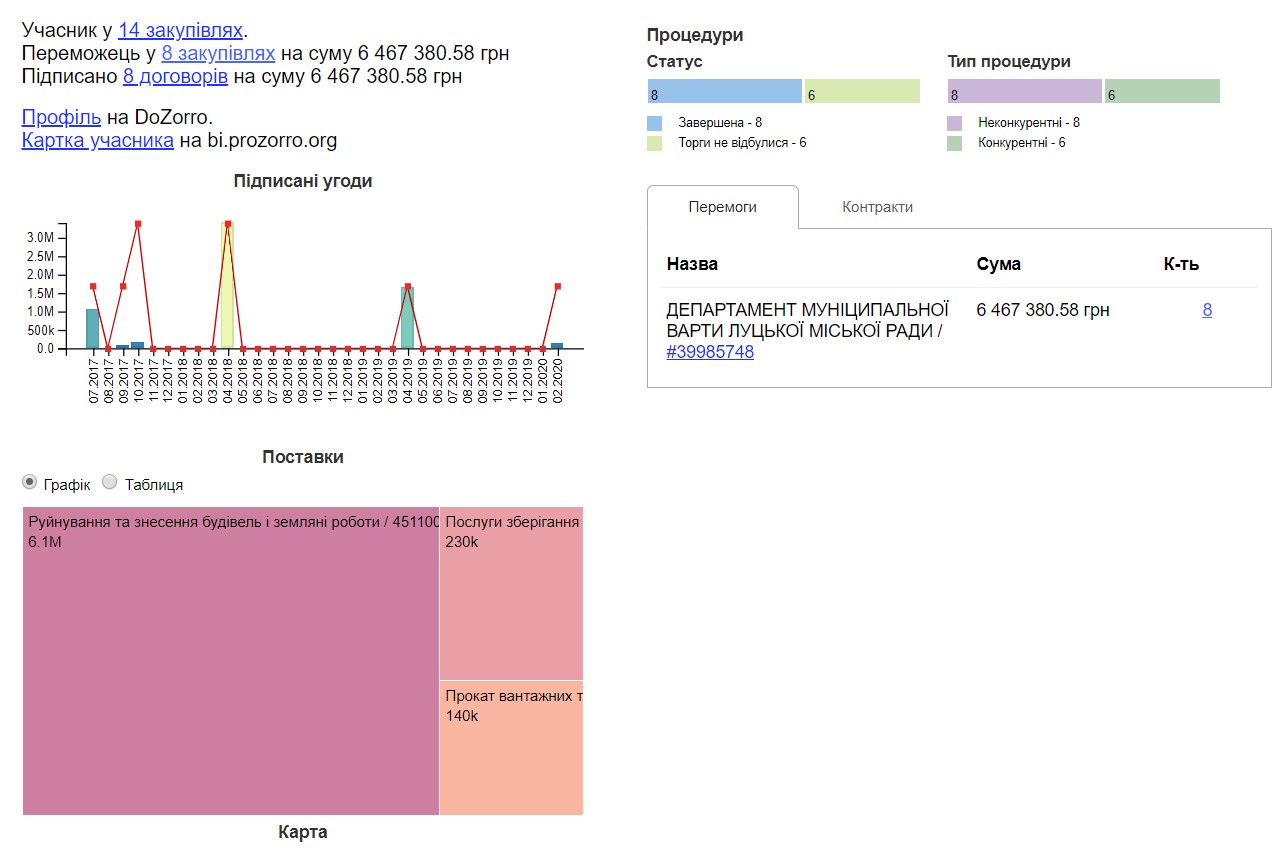Click the Послуги зберігання treemap block
The height and width of the screenshot is (853, 1283).
[511, 592]
